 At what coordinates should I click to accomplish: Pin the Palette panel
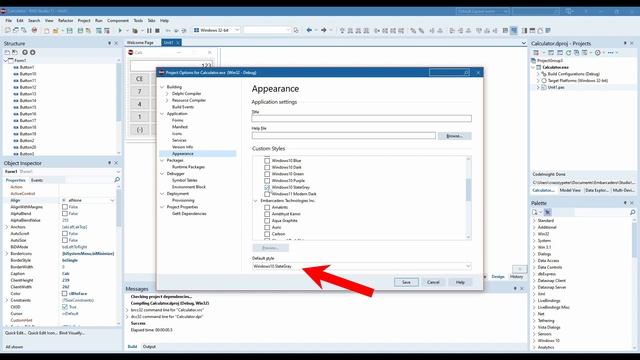click(x=625, y=203)
